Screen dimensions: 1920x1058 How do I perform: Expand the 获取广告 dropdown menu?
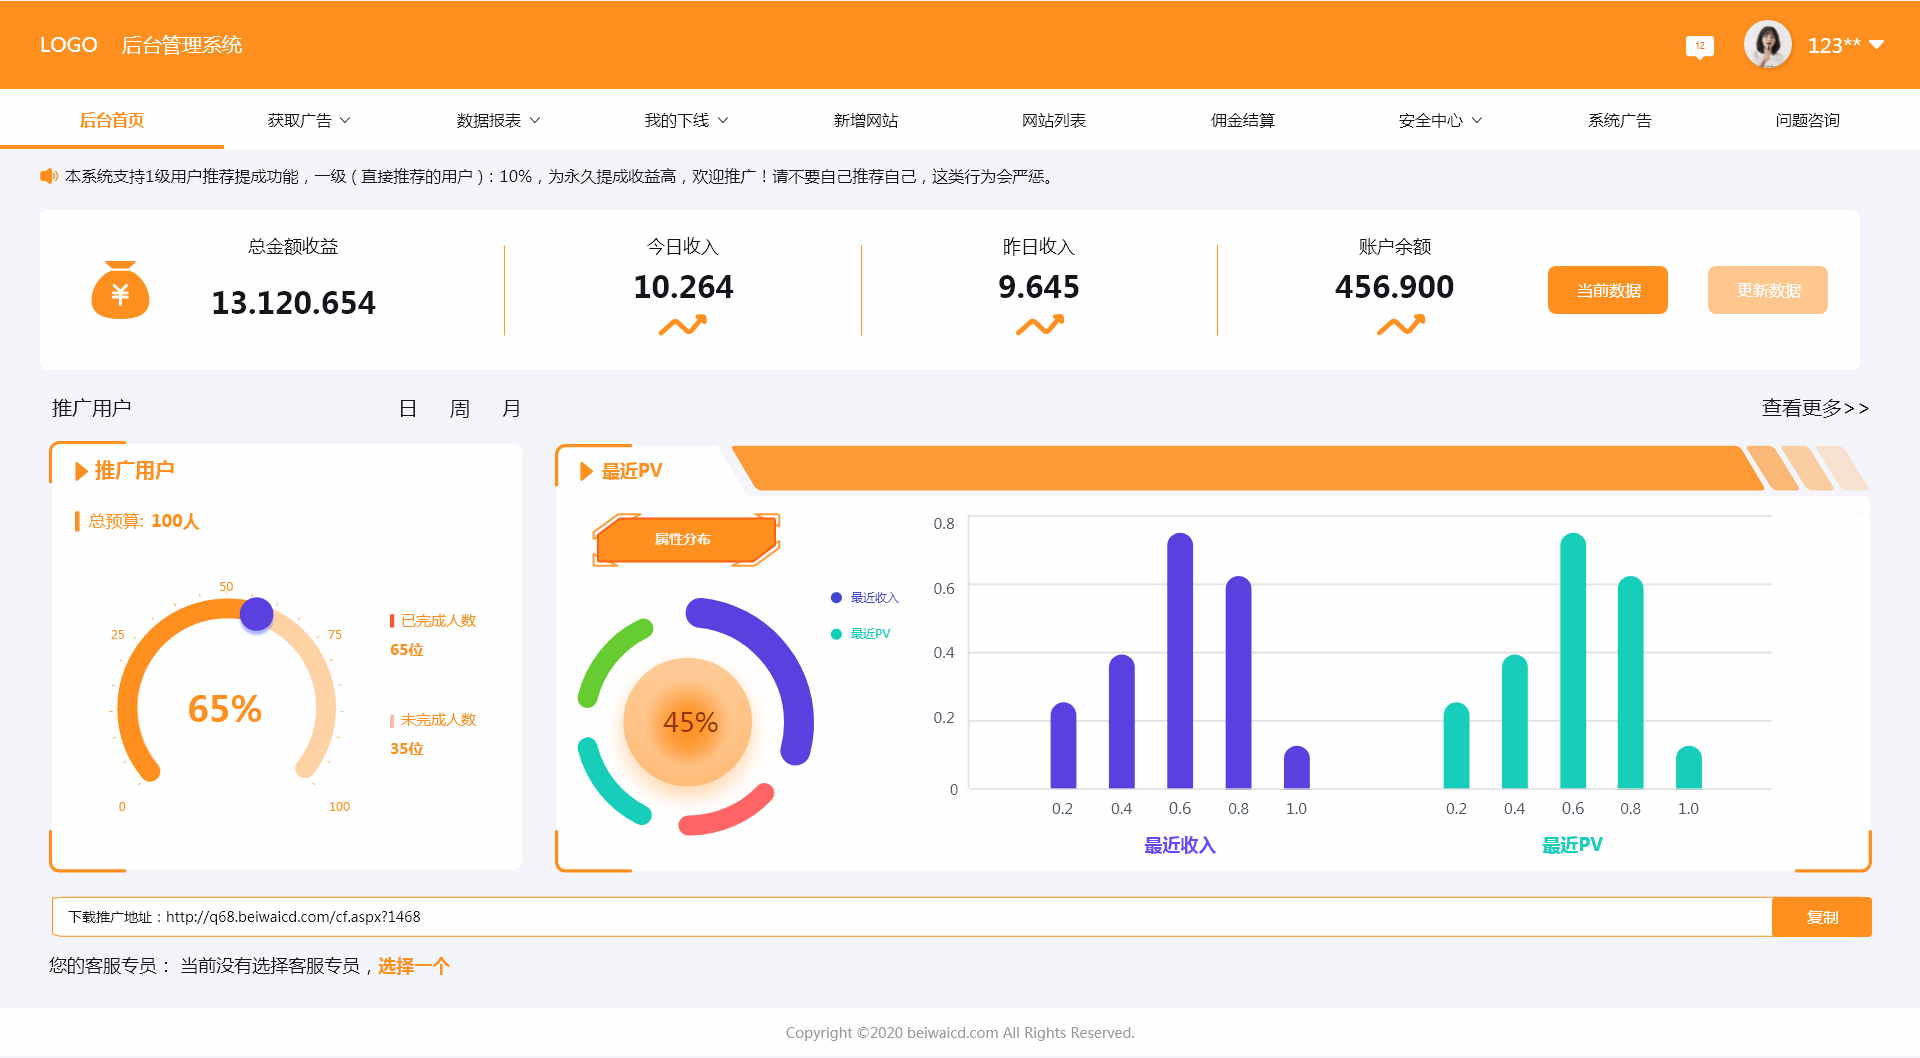pos(308,120)
